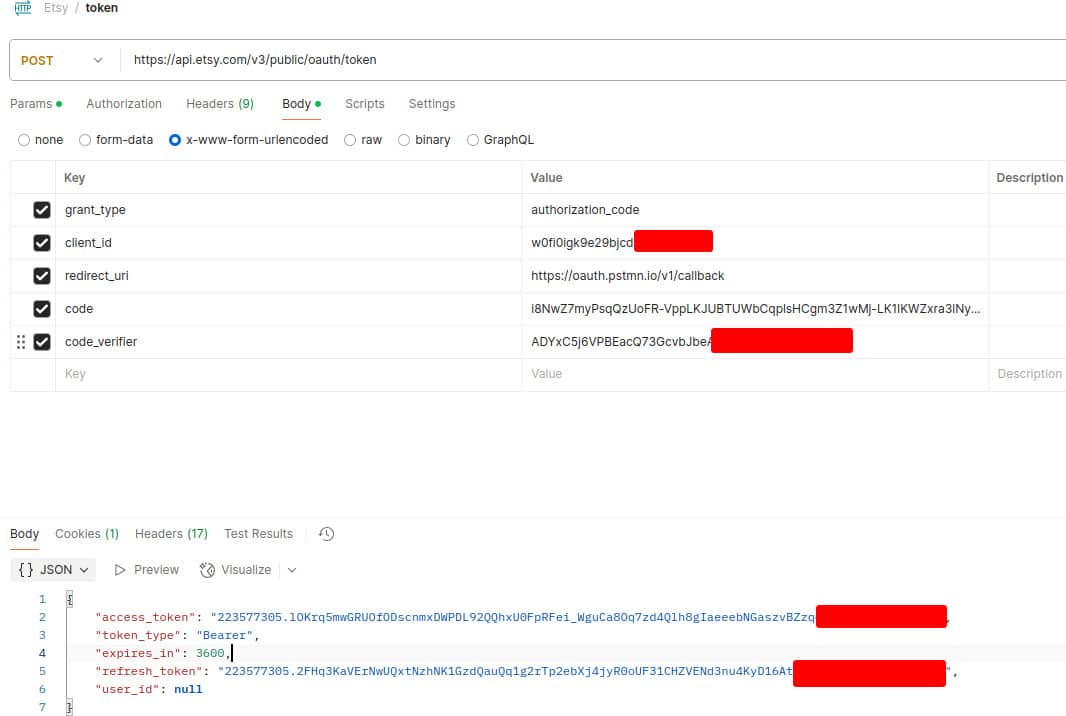Click the HTTP request icon beside Etsy

[x=23, y=8]
